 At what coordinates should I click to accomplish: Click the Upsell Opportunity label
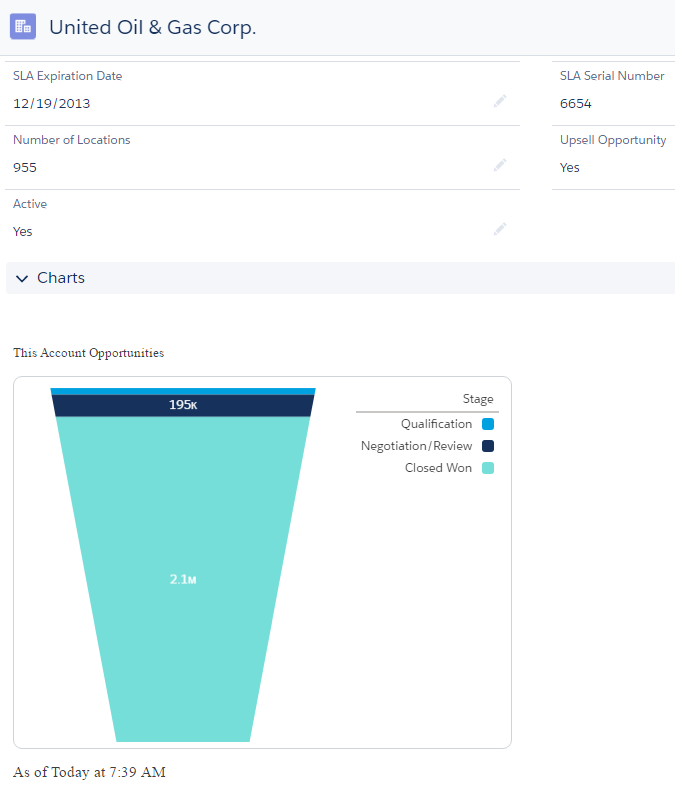click(613, 140)
